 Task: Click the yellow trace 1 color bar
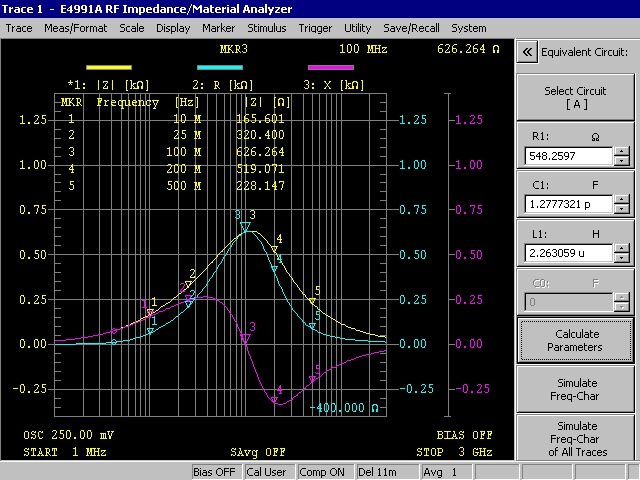[109, 67]
